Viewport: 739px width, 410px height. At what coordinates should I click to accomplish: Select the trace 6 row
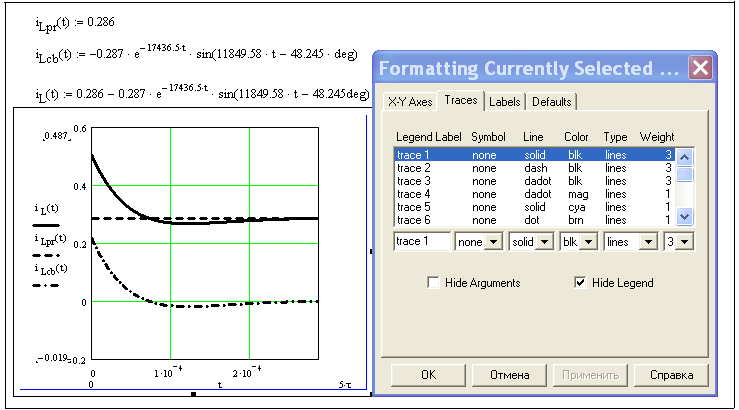(534, 220)
